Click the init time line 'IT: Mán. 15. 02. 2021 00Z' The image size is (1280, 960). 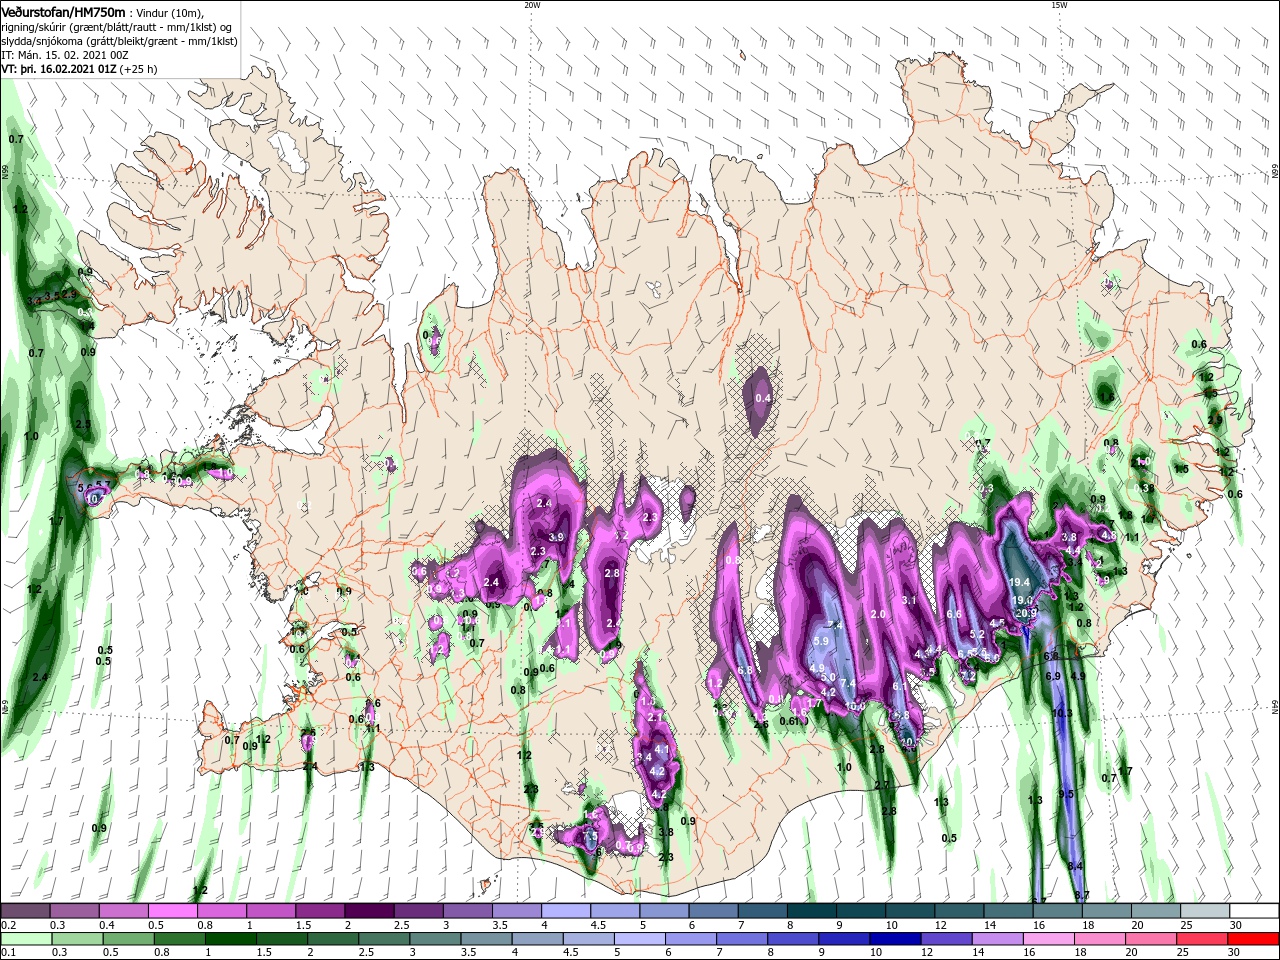pyautogui.click(x=64, y=55)
